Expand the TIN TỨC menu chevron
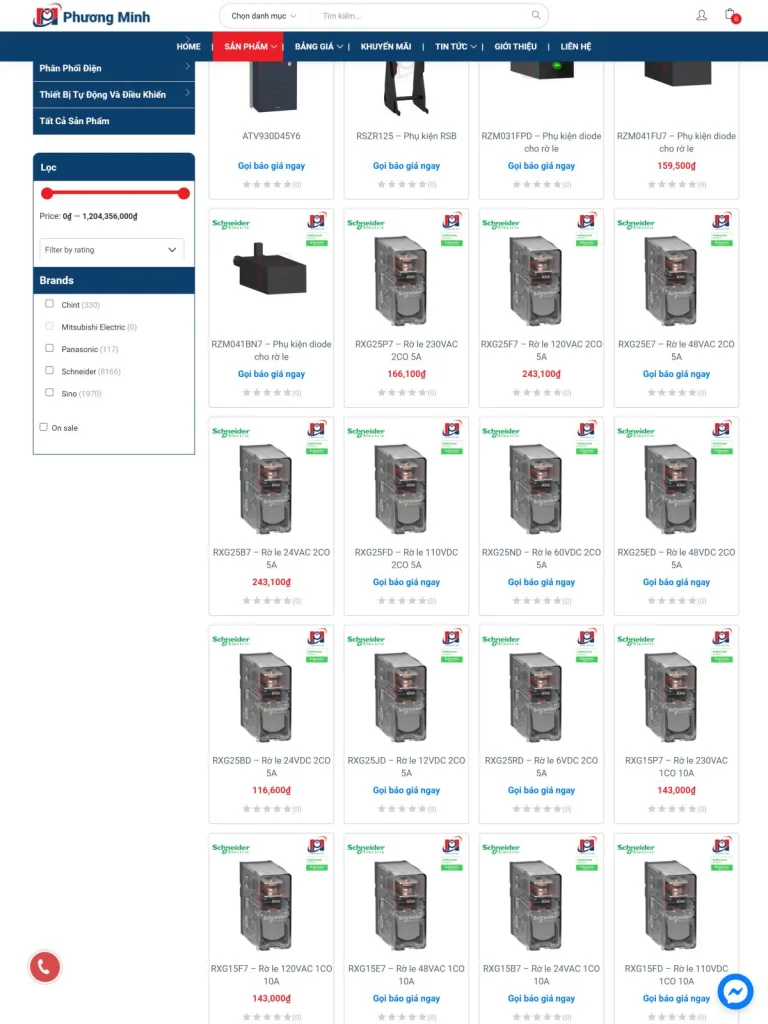The image size is (768, 1024). click(474, 46)
